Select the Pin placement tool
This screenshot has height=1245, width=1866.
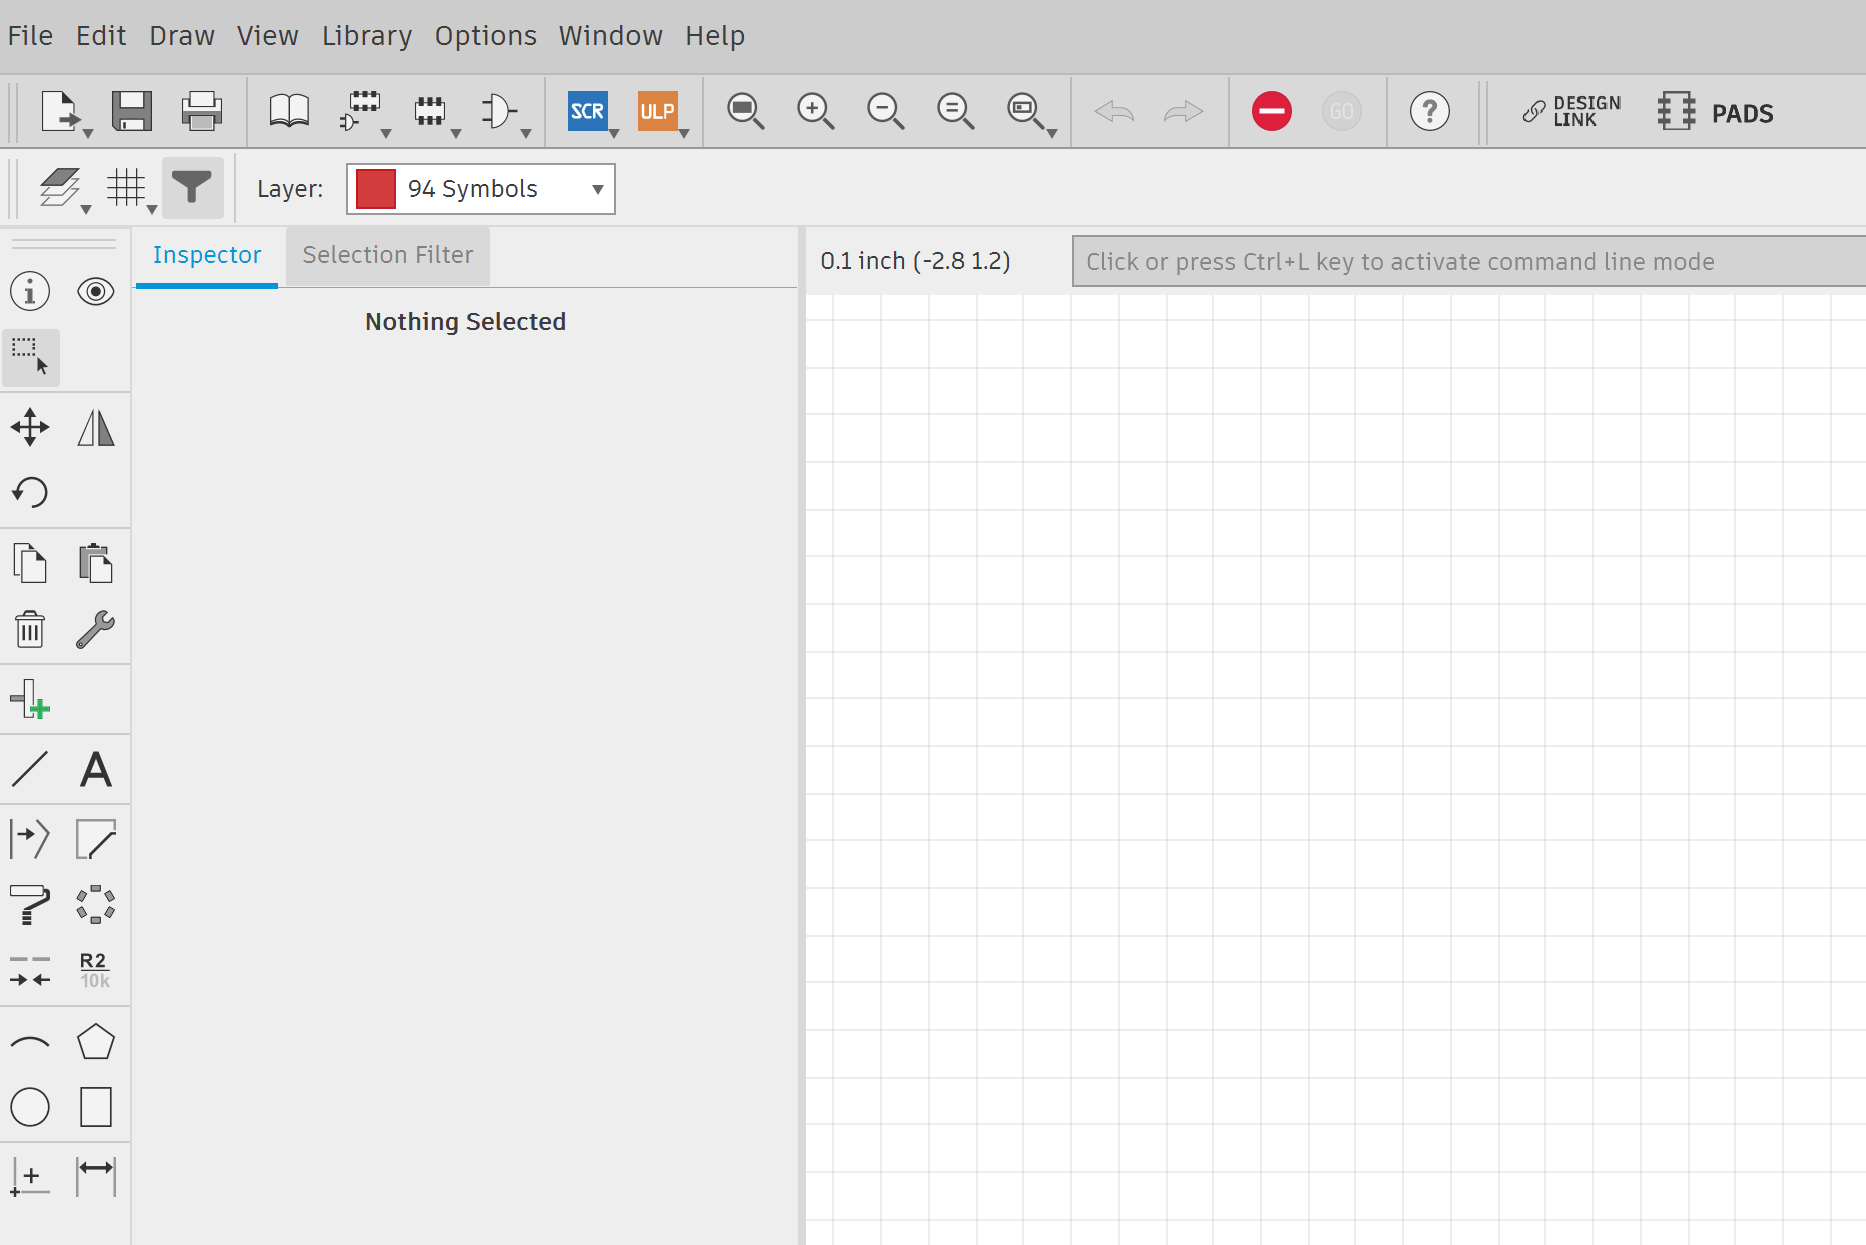tap(30, 700)
